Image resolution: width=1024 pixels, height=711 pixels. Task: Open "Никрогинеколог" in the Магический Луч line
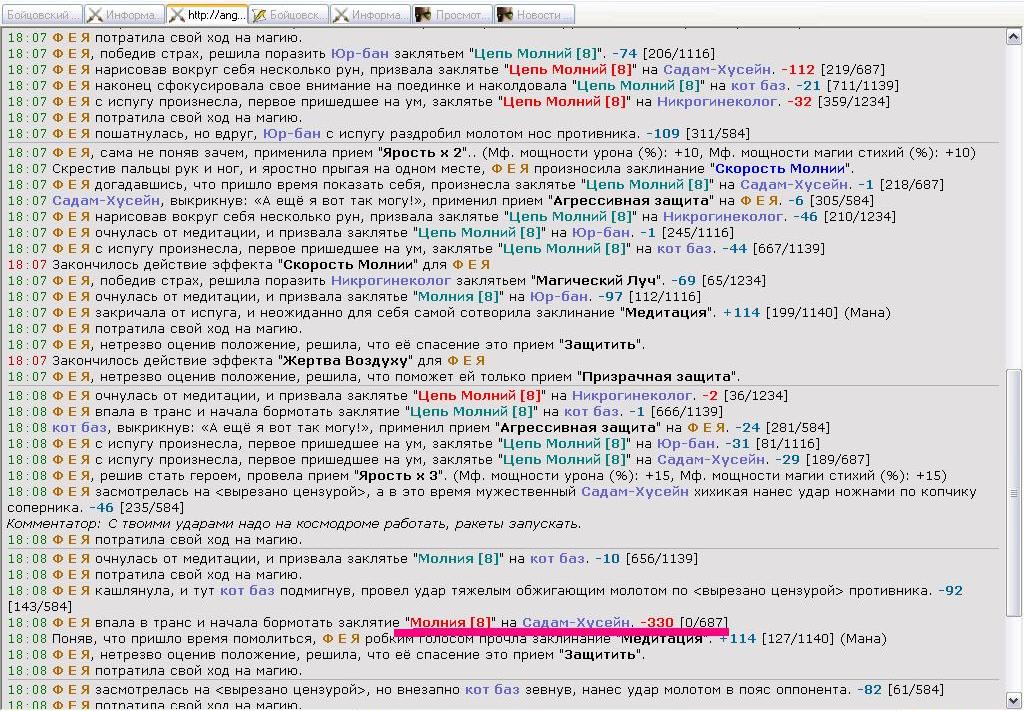click(x=391, y=281)
